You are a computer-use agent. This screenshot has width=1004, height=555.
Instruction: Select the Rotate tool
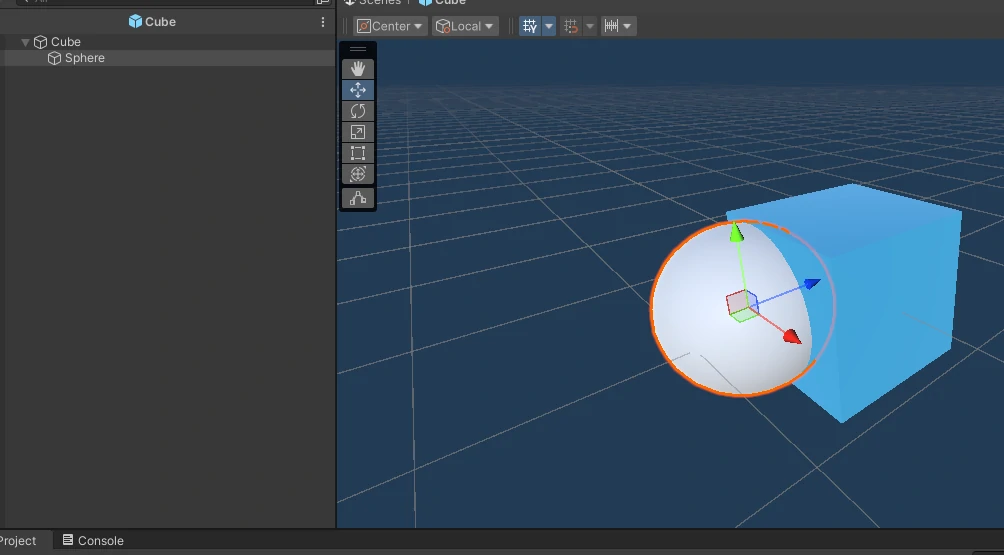358,111
